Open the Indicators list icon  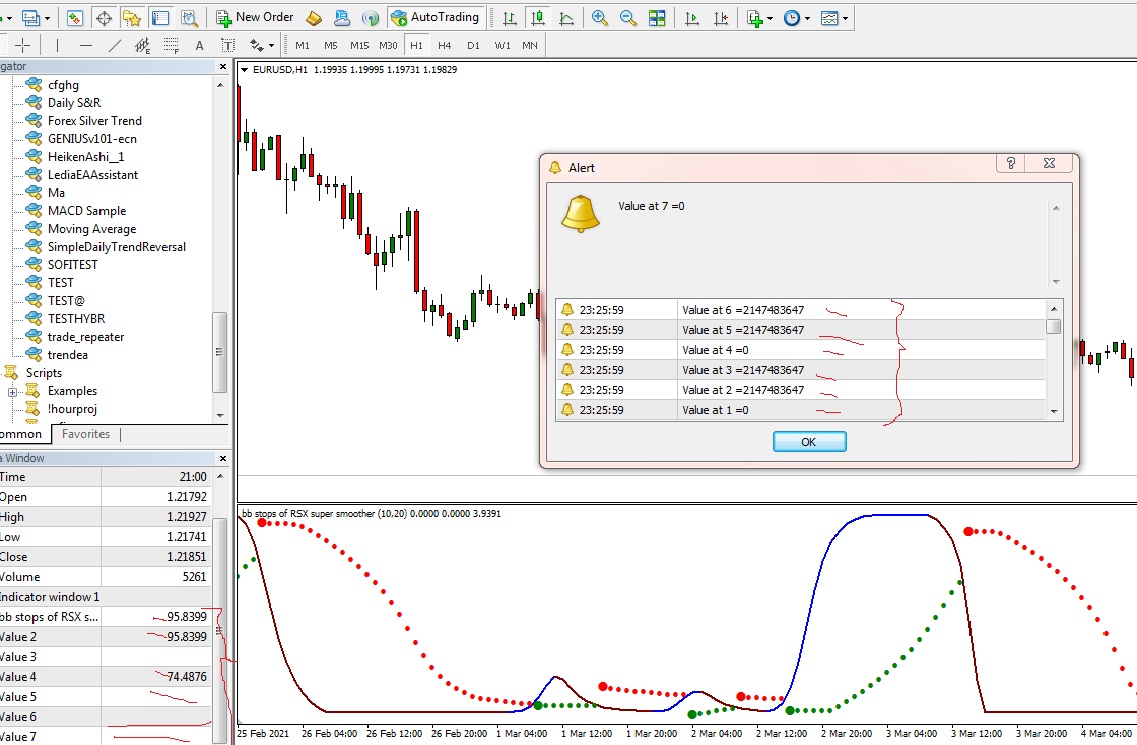coord(755,17)
